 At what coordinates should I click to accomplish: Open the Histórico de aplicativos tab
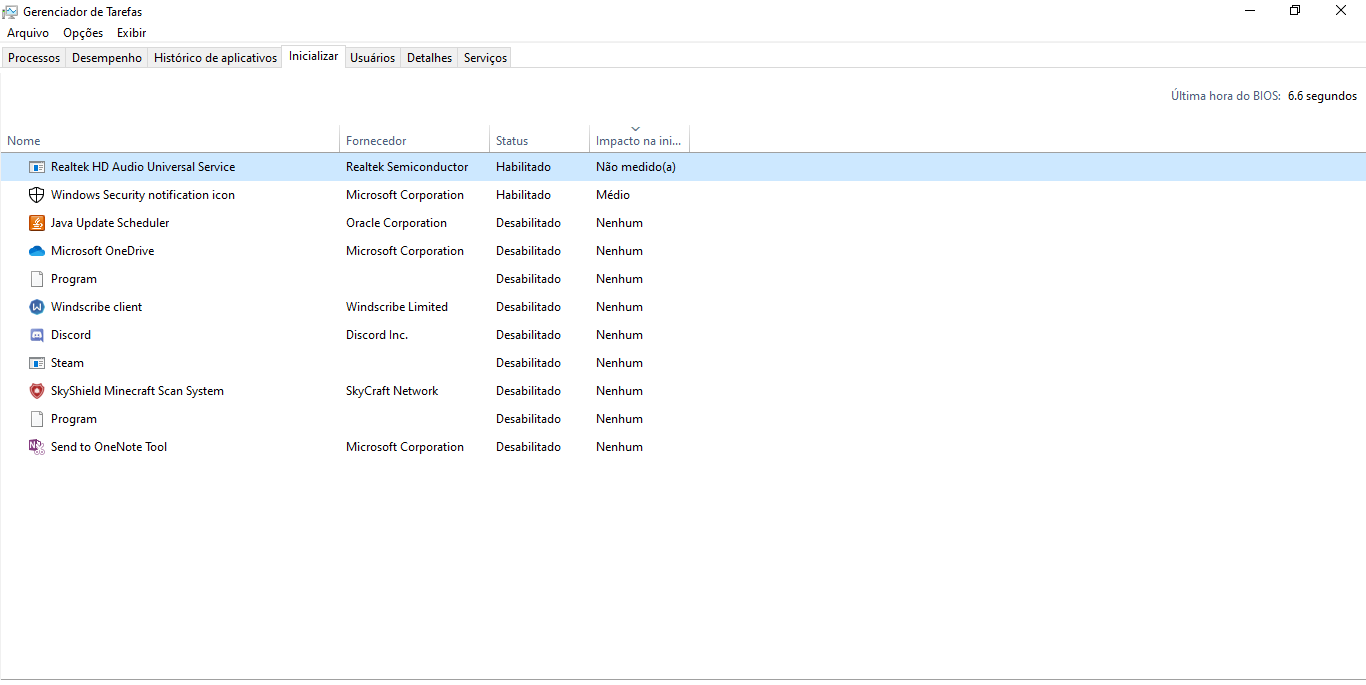pos(215,58)
